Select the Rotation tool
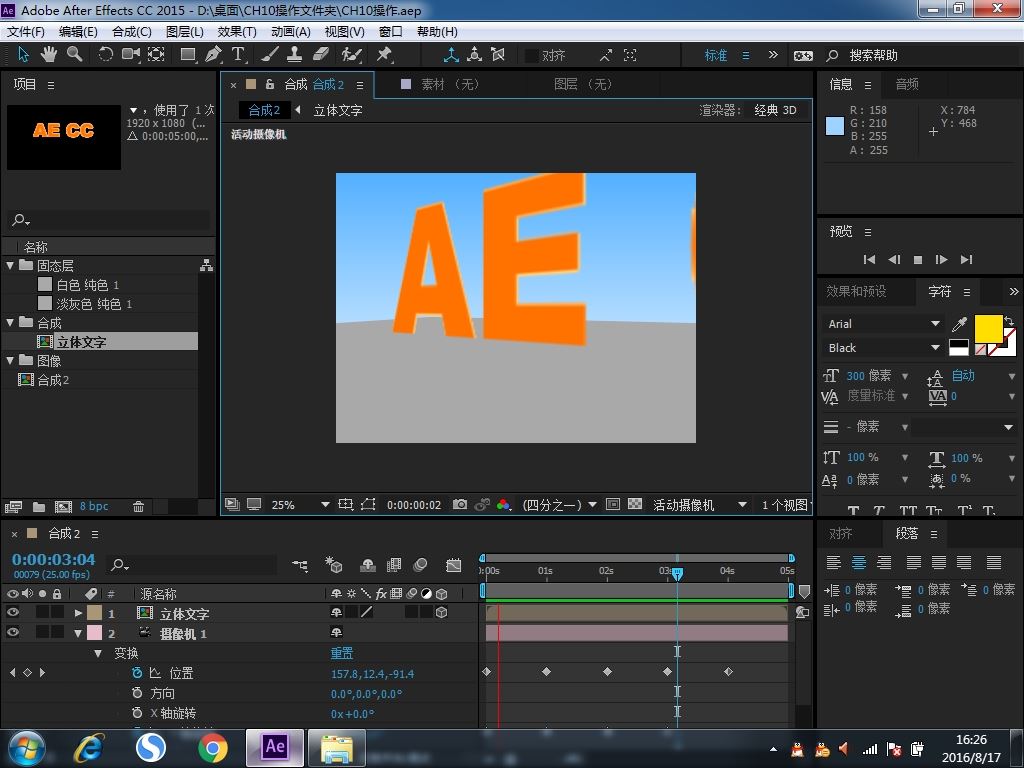Image resolution: width=1024 pixels, height=768 pixels. (105, 54)
